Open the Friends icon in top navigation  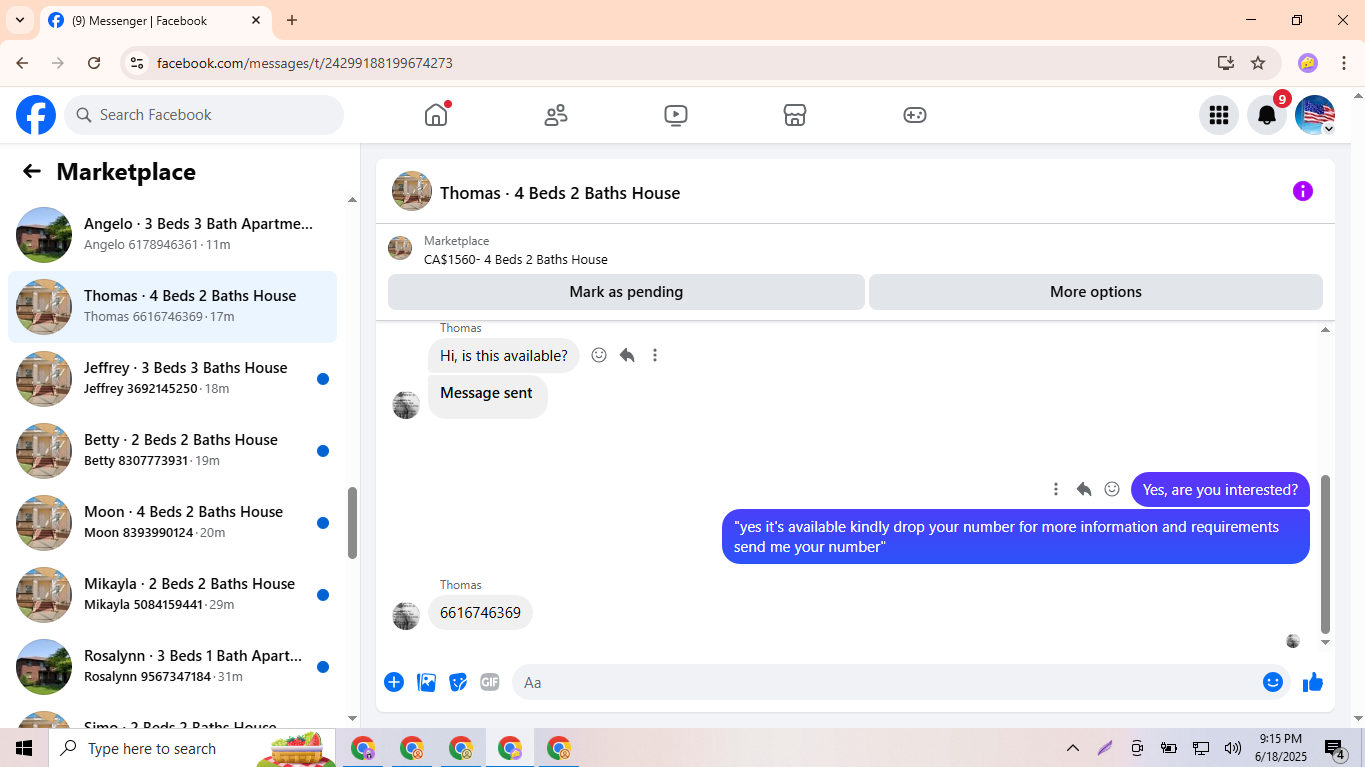[x=556, y=115]
